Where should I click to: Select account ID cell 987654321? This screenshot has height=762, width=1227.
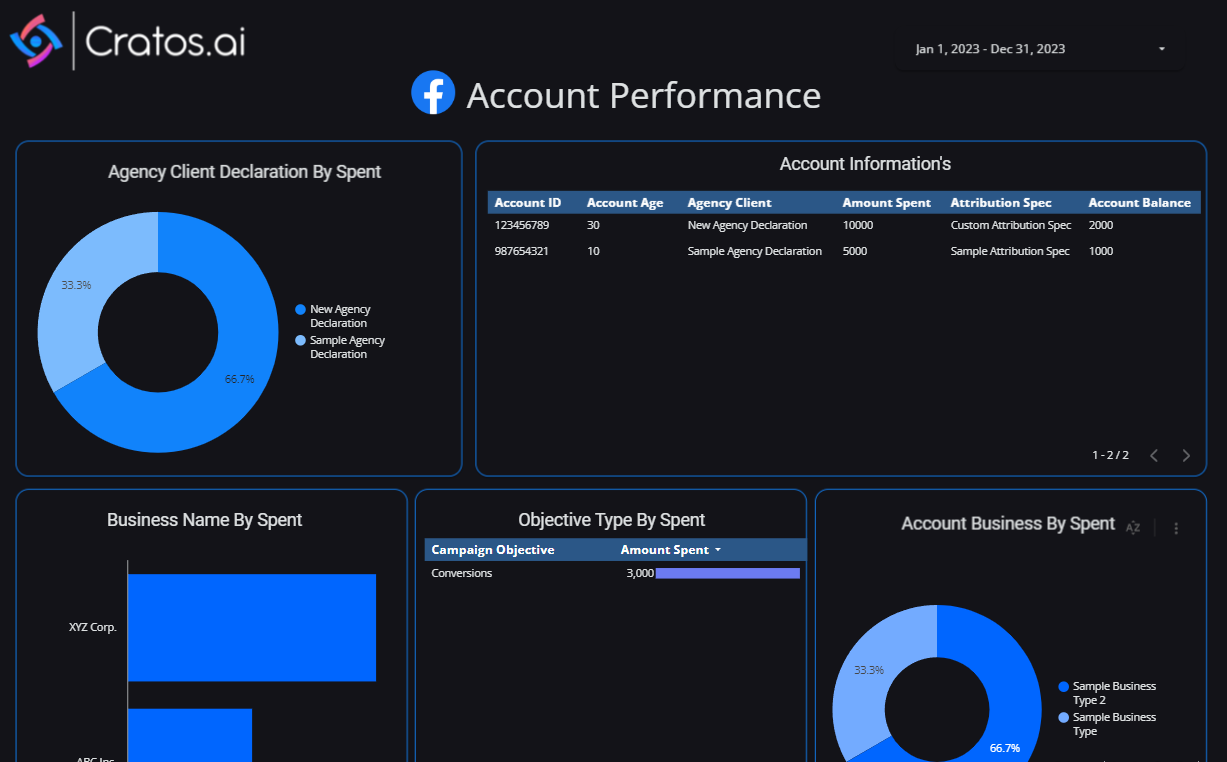click(522, 251)
